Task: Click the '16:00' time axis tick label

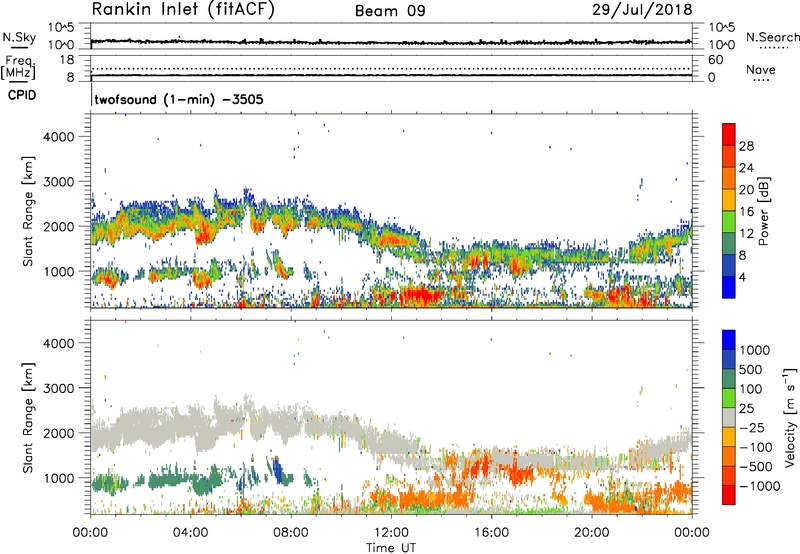Action: (491, 533)
